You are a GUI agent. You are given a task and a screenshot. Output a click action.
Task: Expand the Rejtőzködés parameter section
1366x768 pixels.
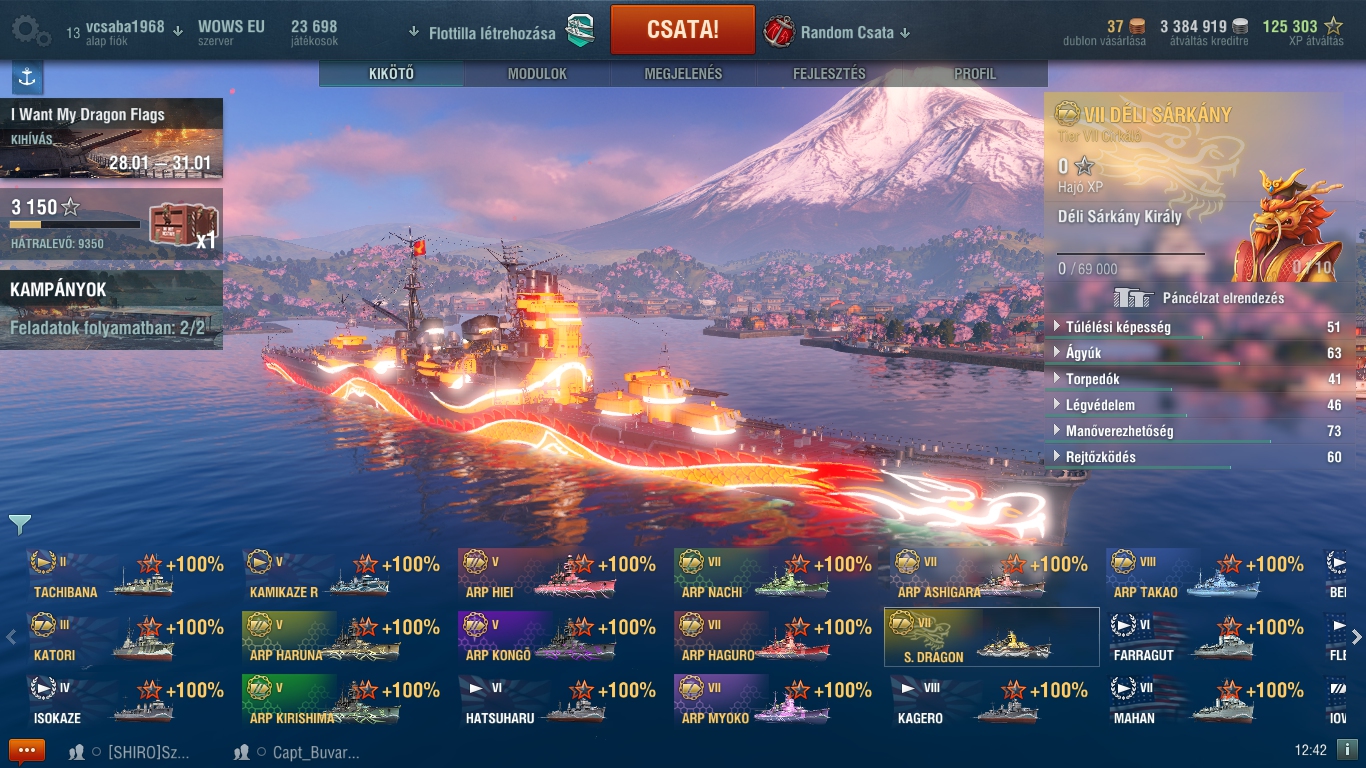pyautogui.click(x=1197, y=457)
